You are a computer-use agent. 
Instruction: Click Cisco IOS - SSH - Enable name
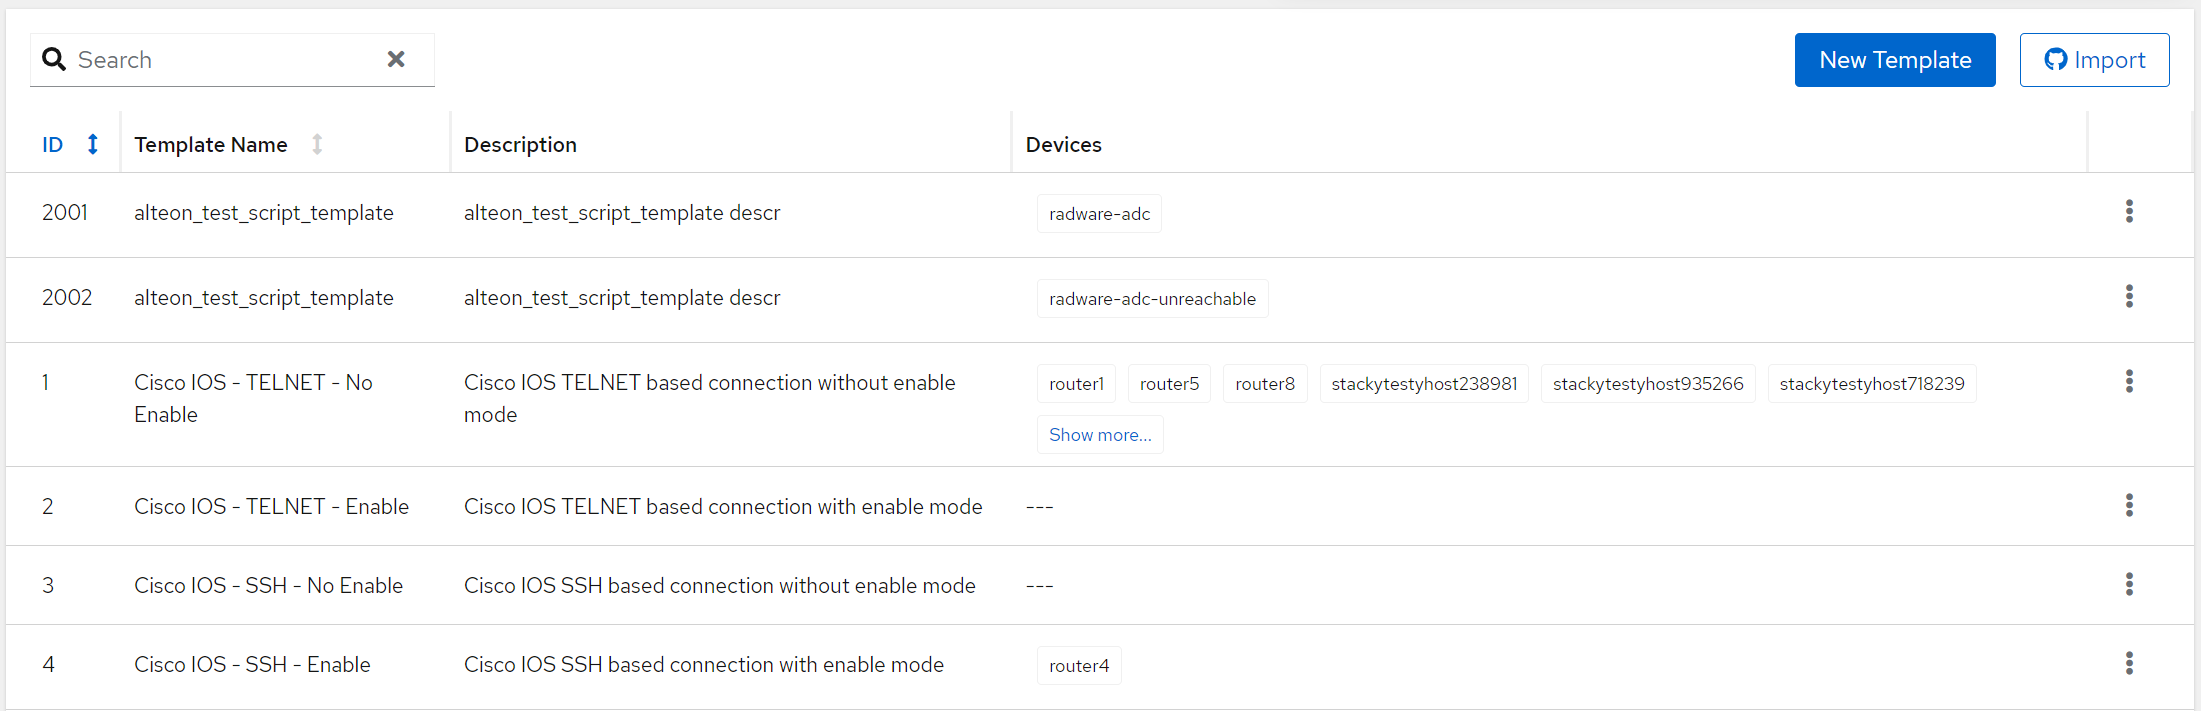[x=252, y=665]
